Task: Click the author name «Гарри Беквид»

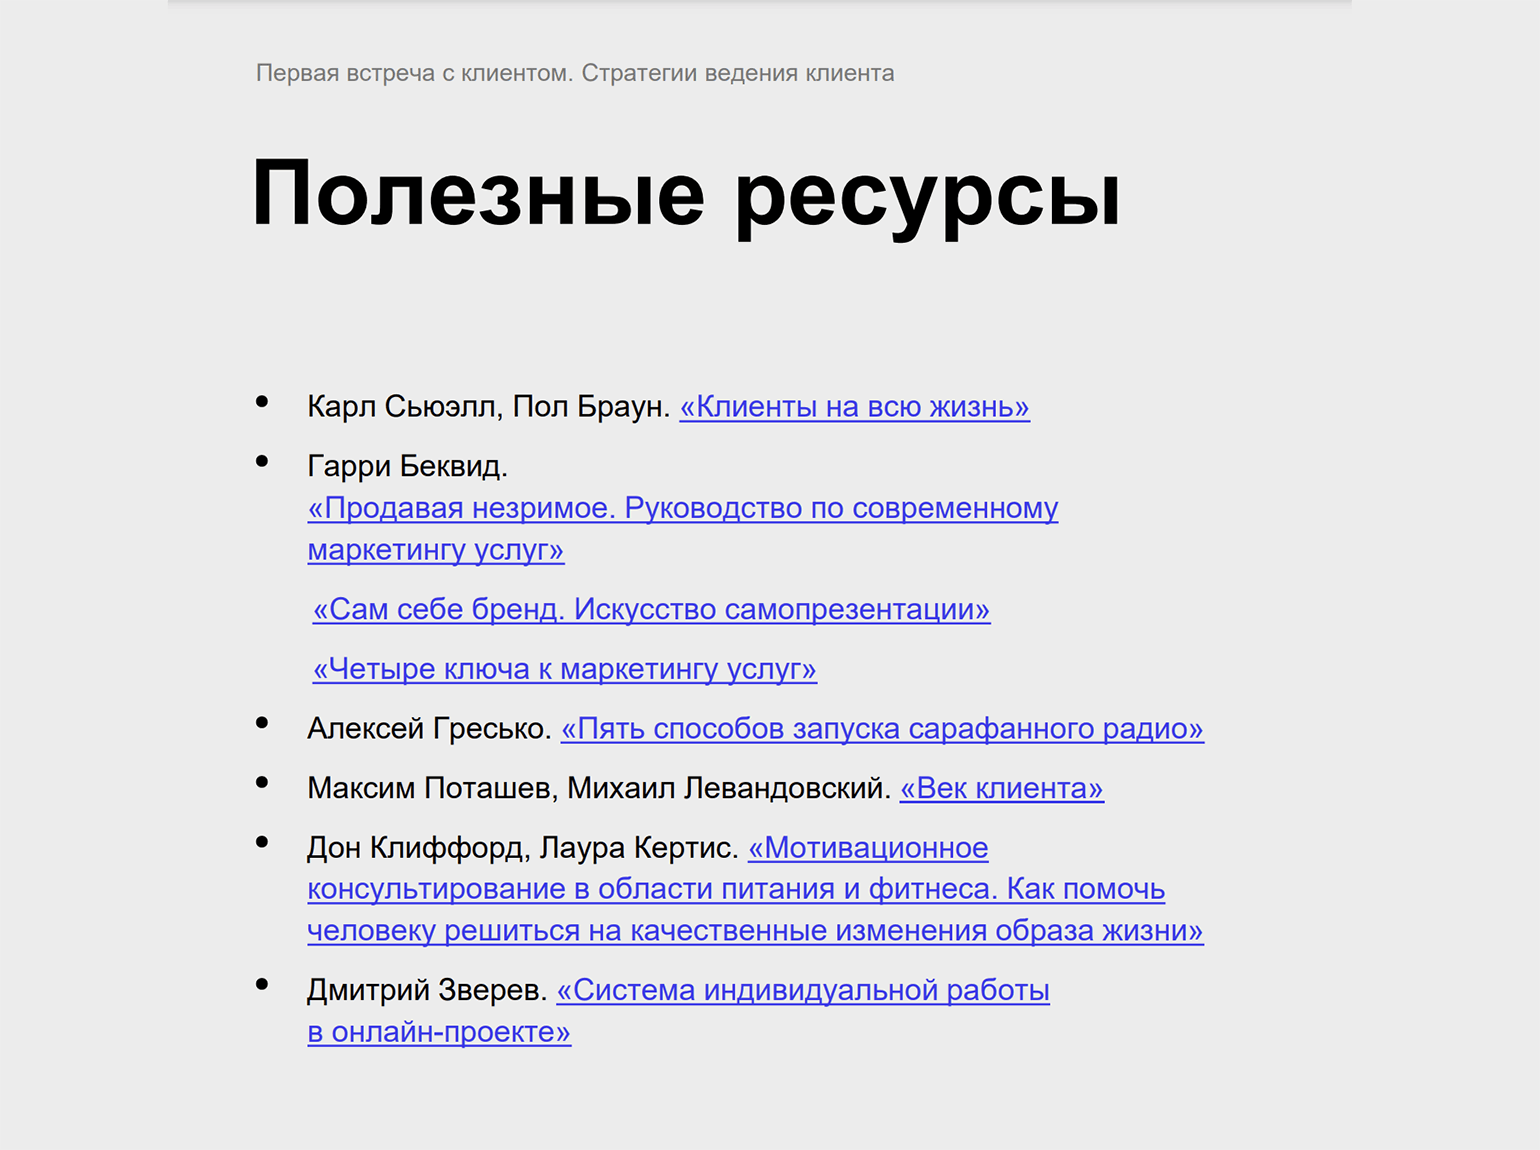Action: click(407, 466)
